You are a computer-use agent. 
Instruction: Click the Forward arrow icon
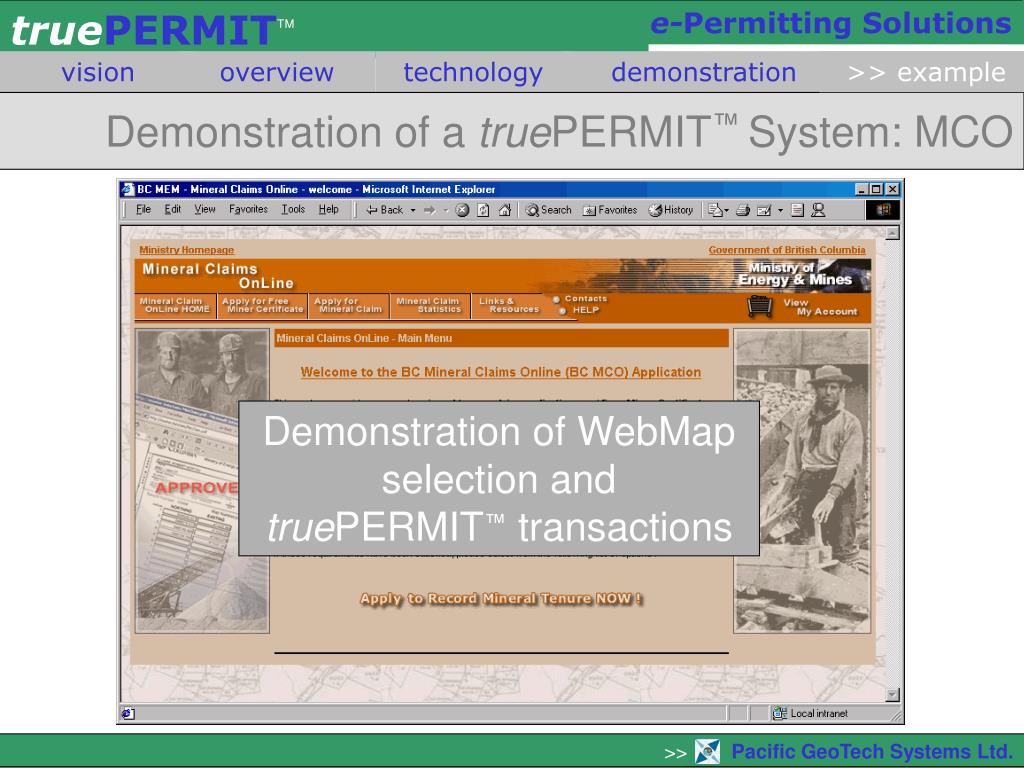point(429,210)
